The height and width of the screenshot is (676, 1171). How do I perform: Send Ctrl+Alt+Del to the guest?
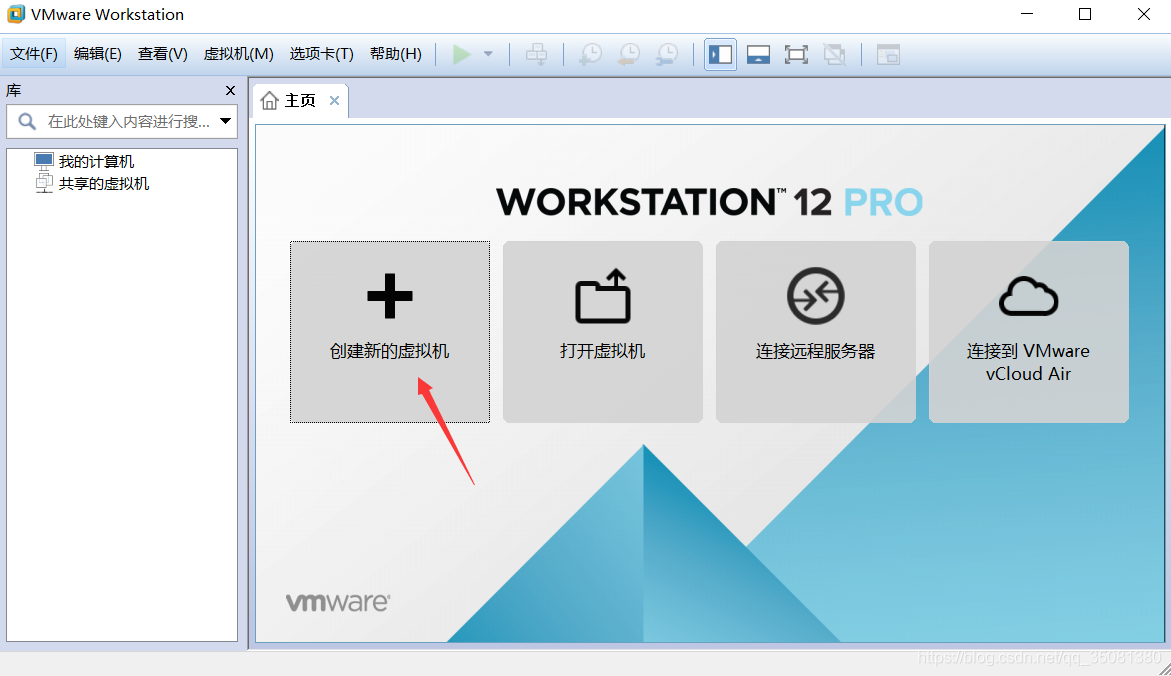536,54
